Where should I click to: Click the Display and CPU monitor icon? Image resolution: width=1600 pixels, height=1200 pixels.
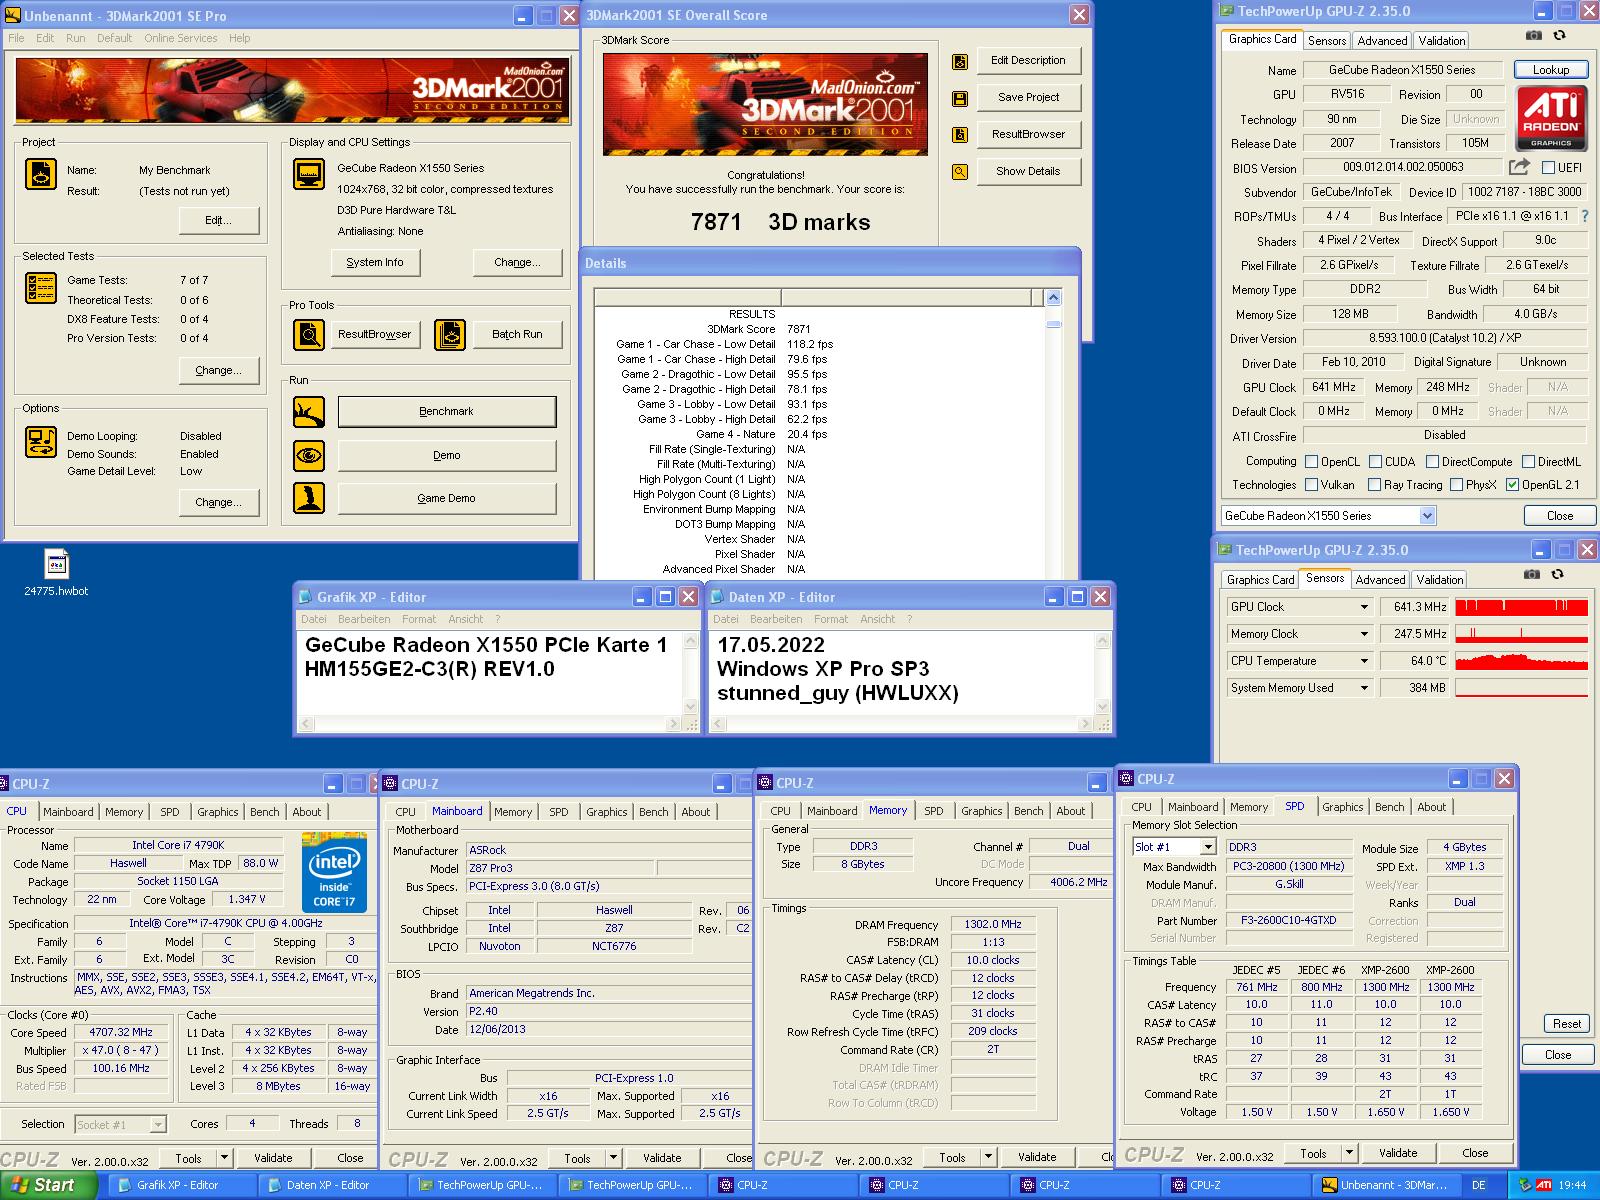point(309,174)
